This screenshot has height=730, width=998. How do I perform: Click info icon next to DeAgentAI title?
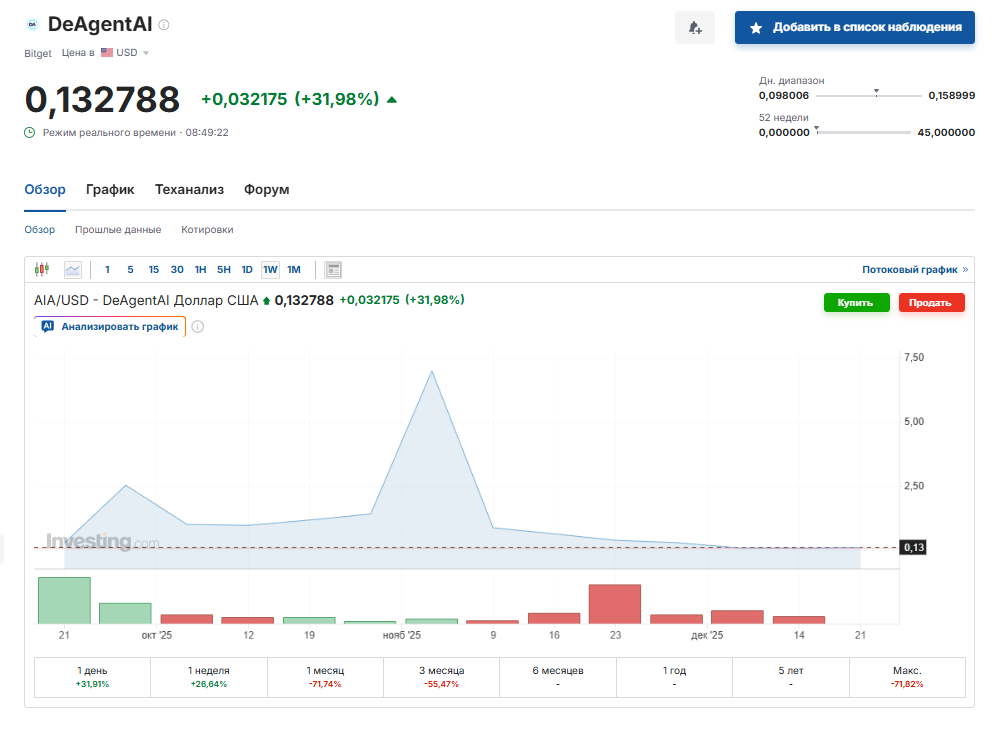(164, 25)
